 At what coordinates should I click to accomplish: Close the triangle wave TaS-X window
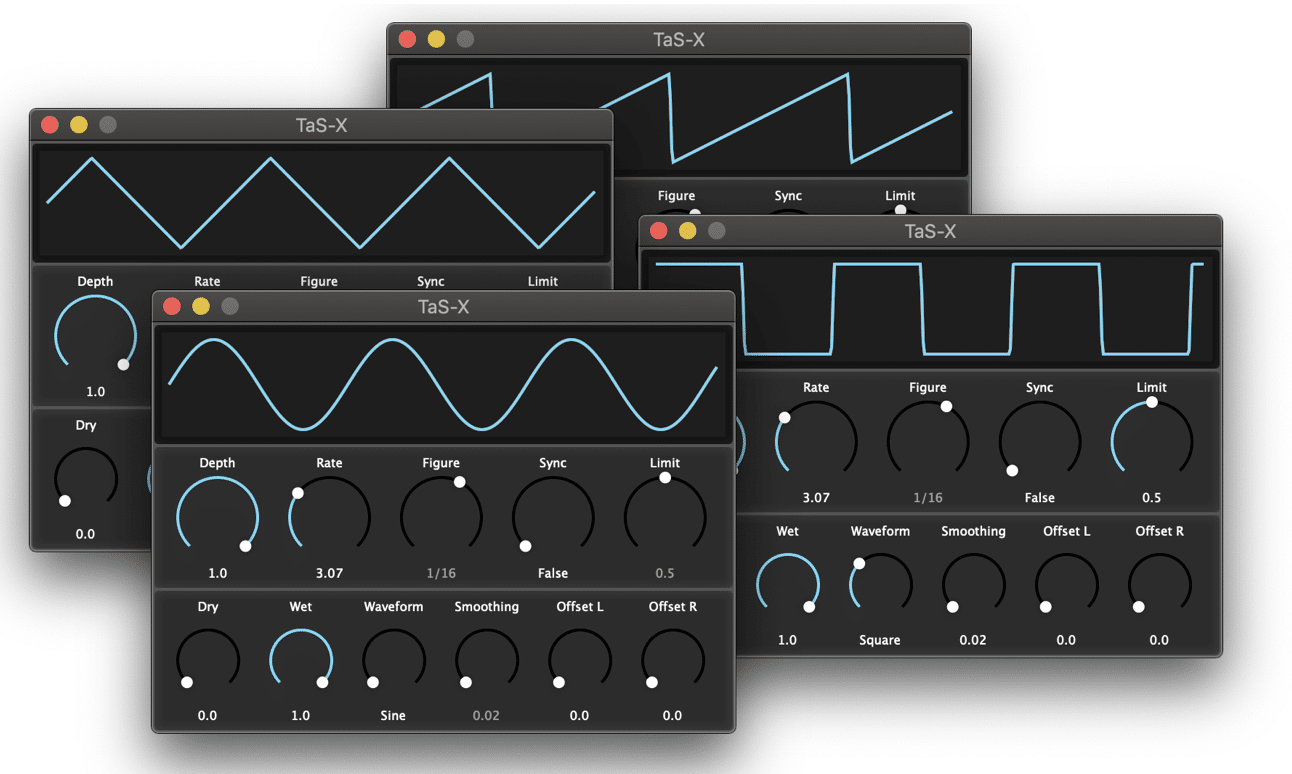click(x=50, y=124)
